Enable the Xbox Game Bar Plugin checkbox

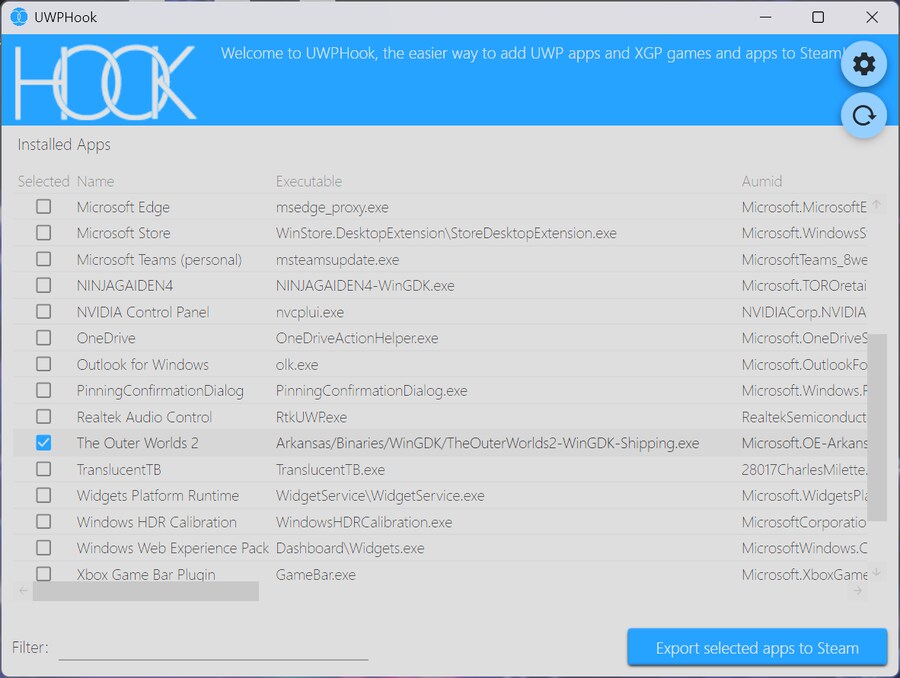pos(44,574)
